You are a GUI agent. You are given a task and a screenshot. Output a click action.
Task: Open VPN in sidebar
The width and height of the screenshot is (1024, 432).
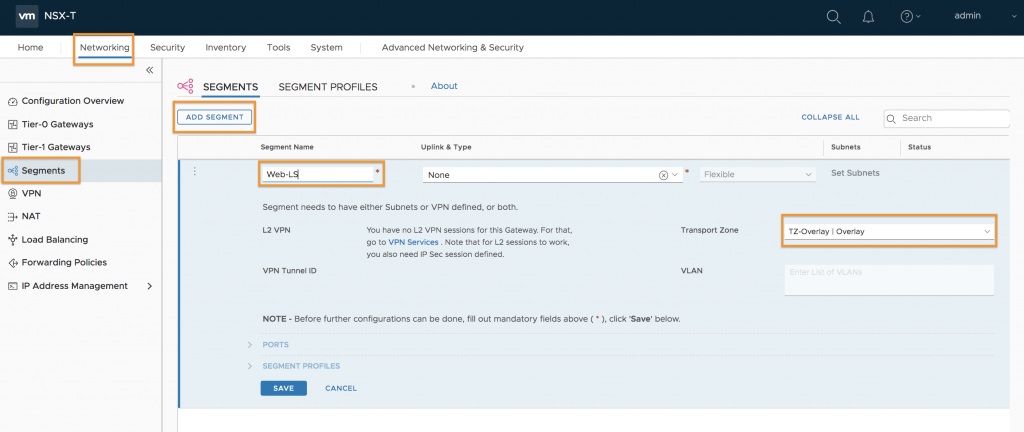[x=31, y=193]
